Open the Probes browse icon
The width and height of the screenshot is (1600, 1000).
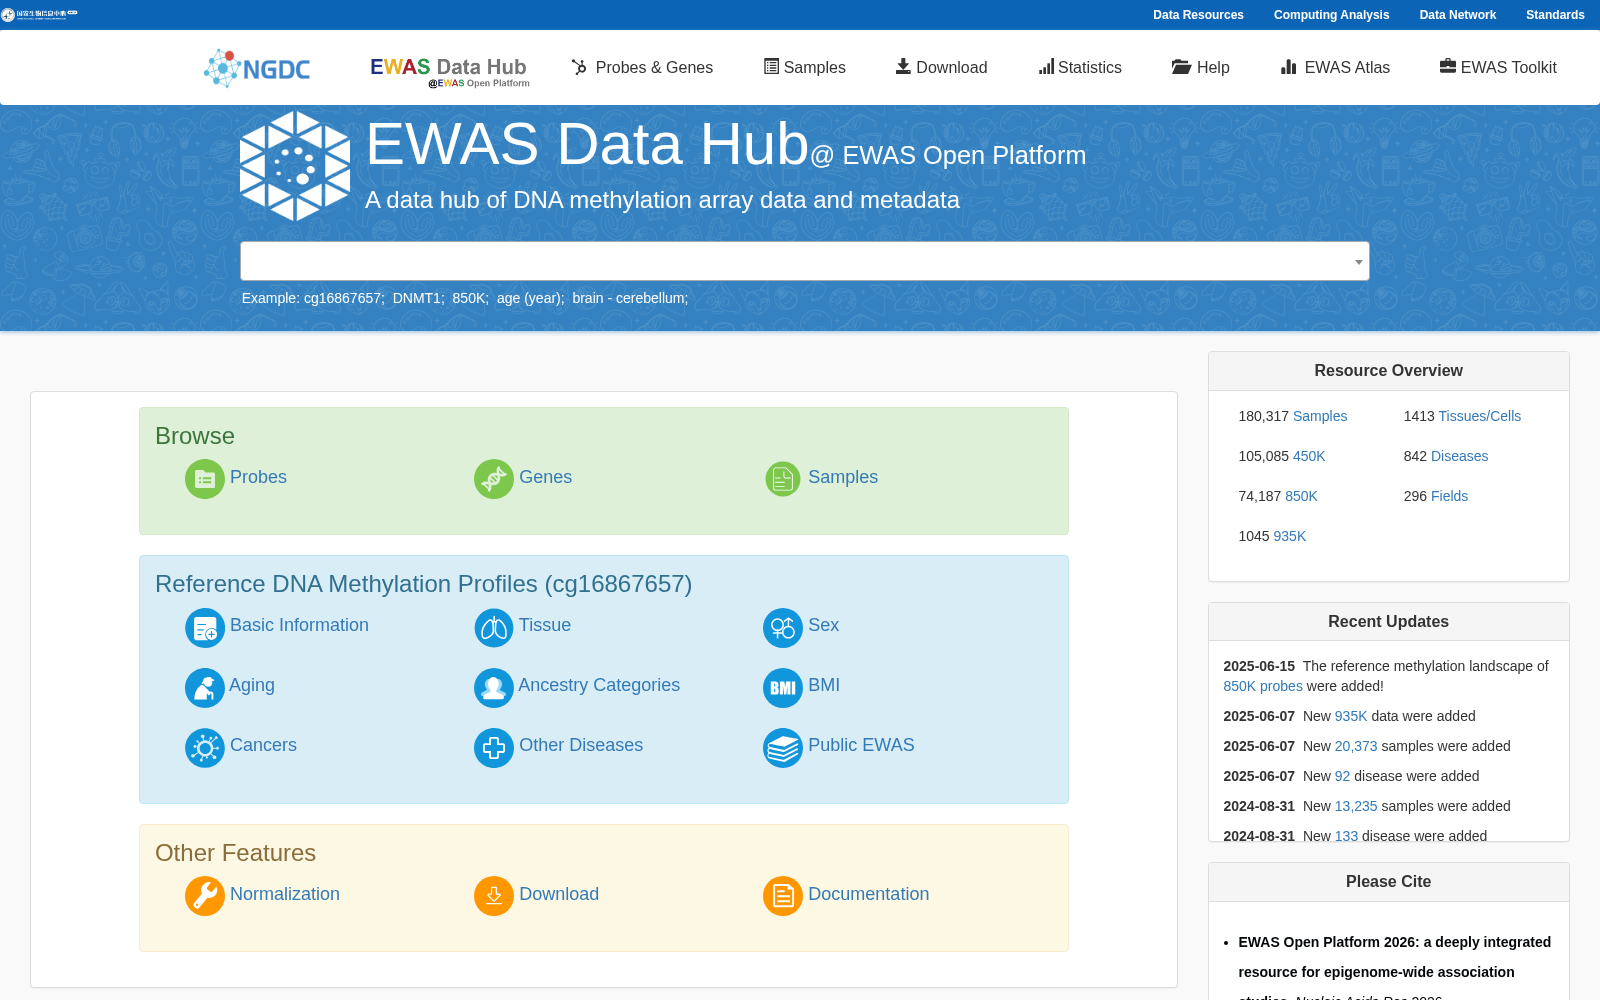coord(205,479)
